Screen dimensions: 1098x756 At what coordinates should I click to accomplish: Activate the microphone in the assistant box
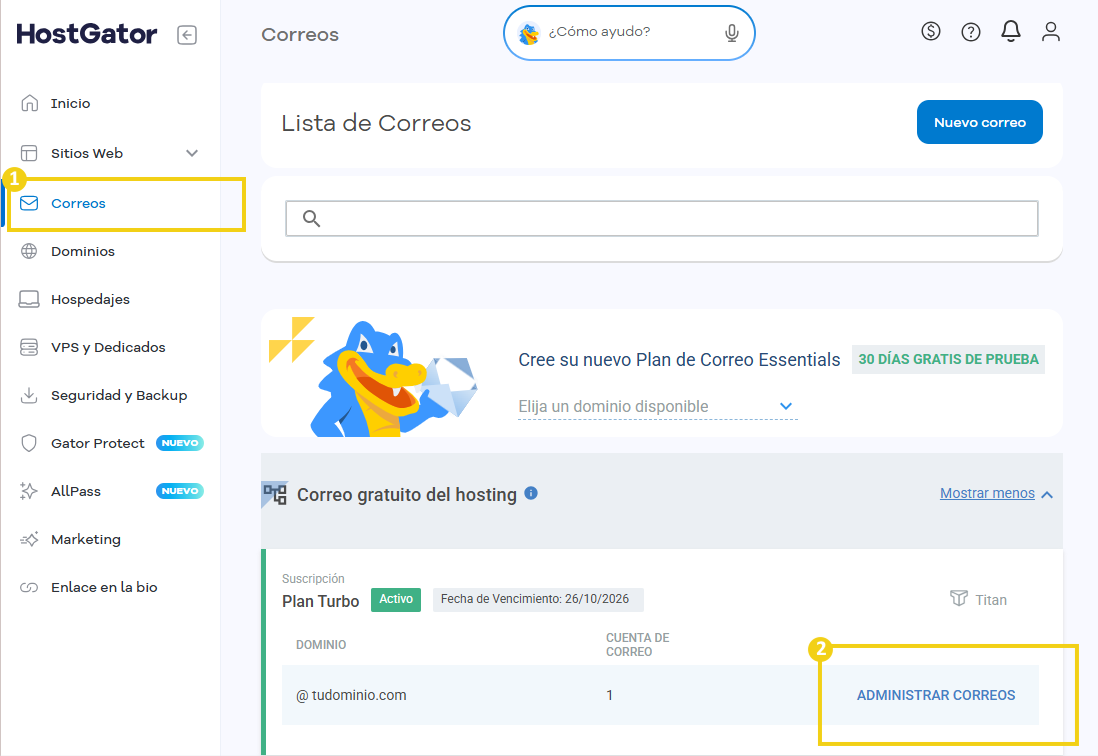tap(732, 33)
